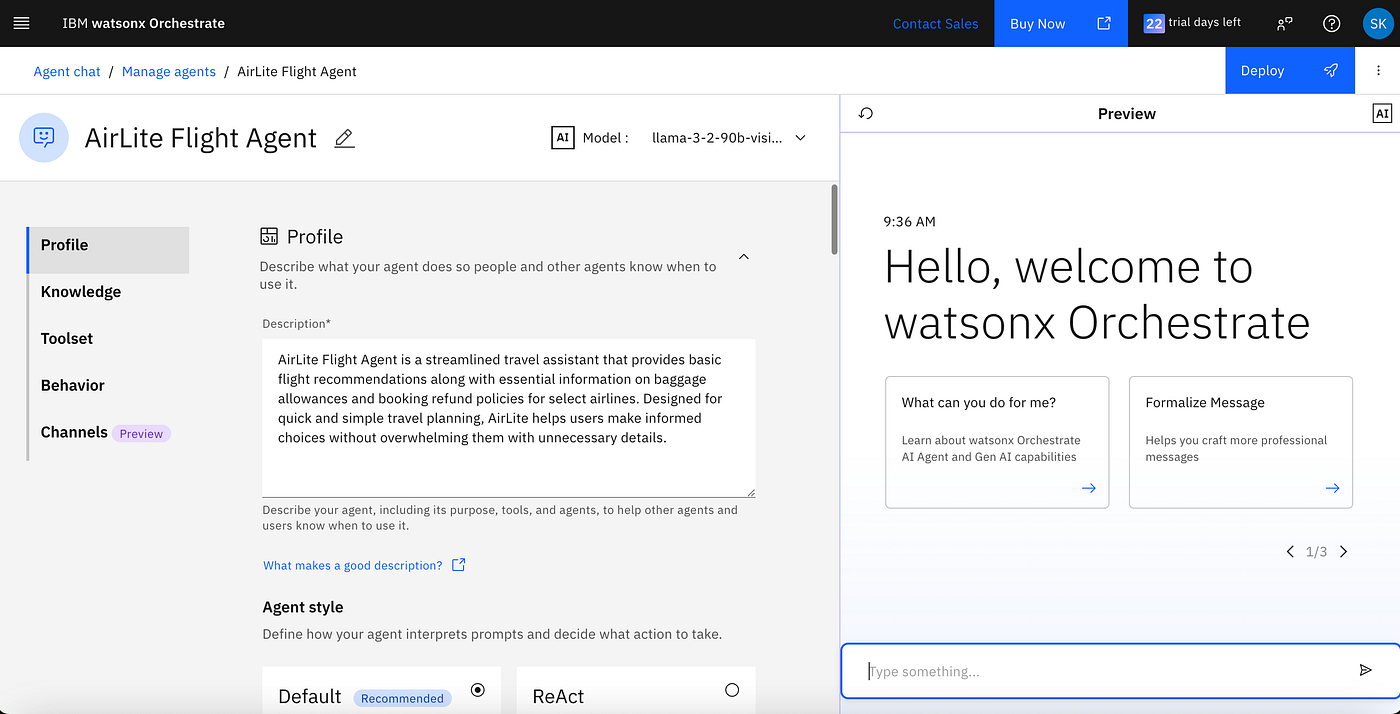The width and height of the screenshot is (1400, 714).
Task: Edit agent name with the pencil icon
Action: 344,138
